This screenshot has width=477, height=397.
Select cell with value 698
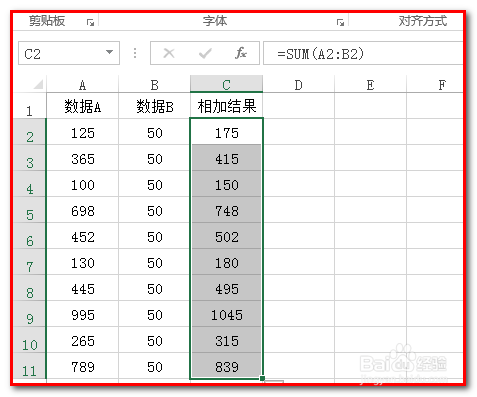click(82, 210)
